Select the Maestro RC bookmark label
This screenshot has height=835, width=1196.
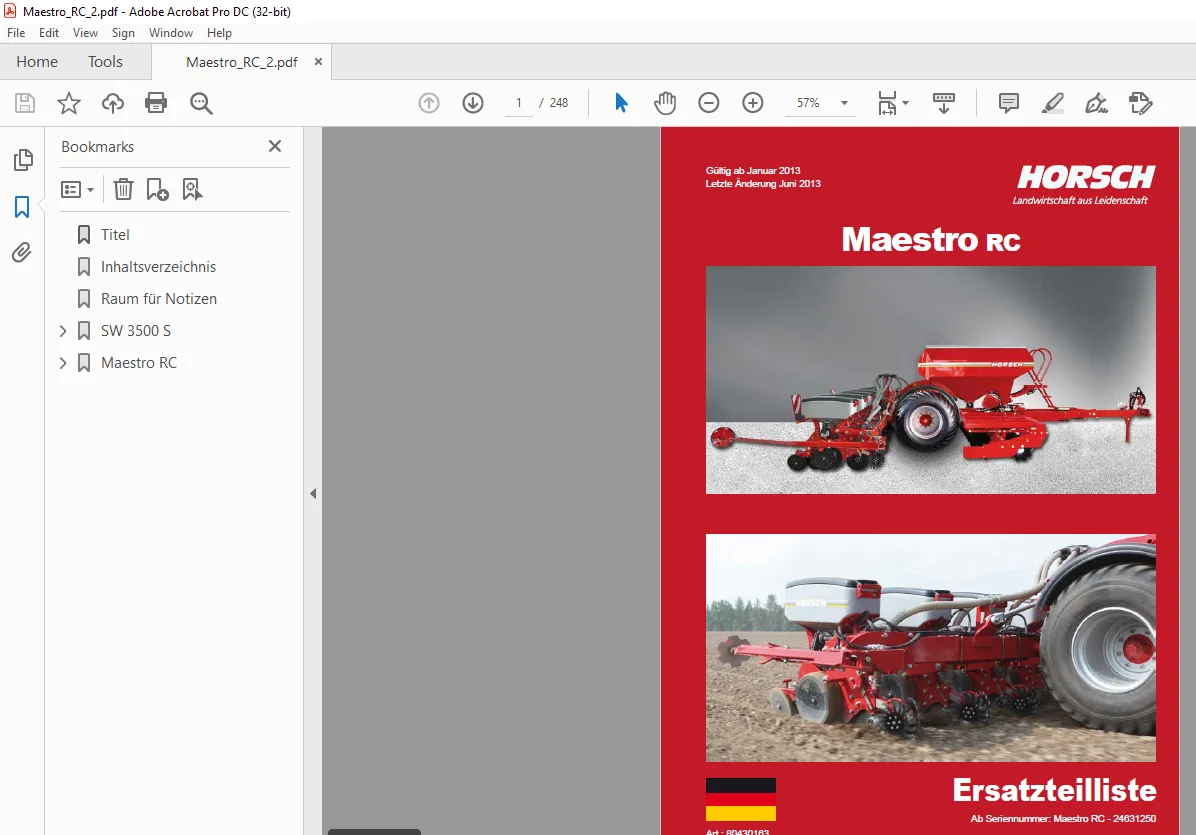click(139, 363)
